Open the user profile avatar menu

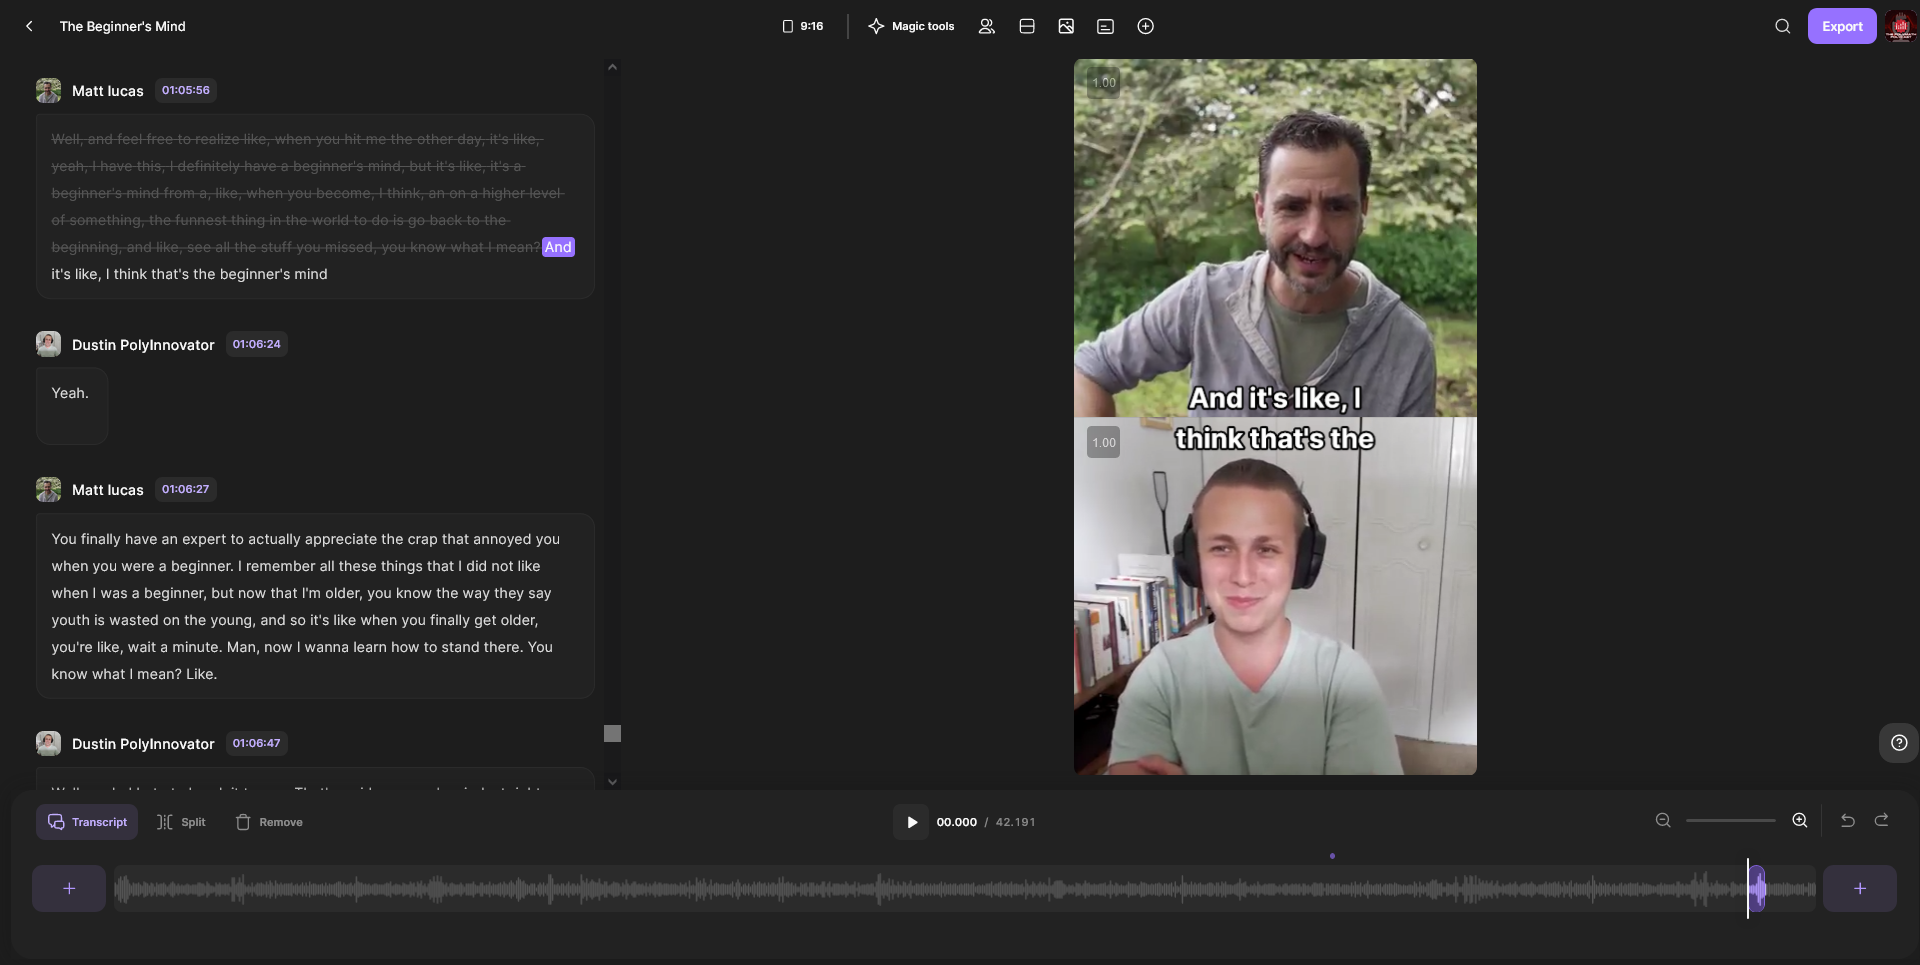point(1900,26)
